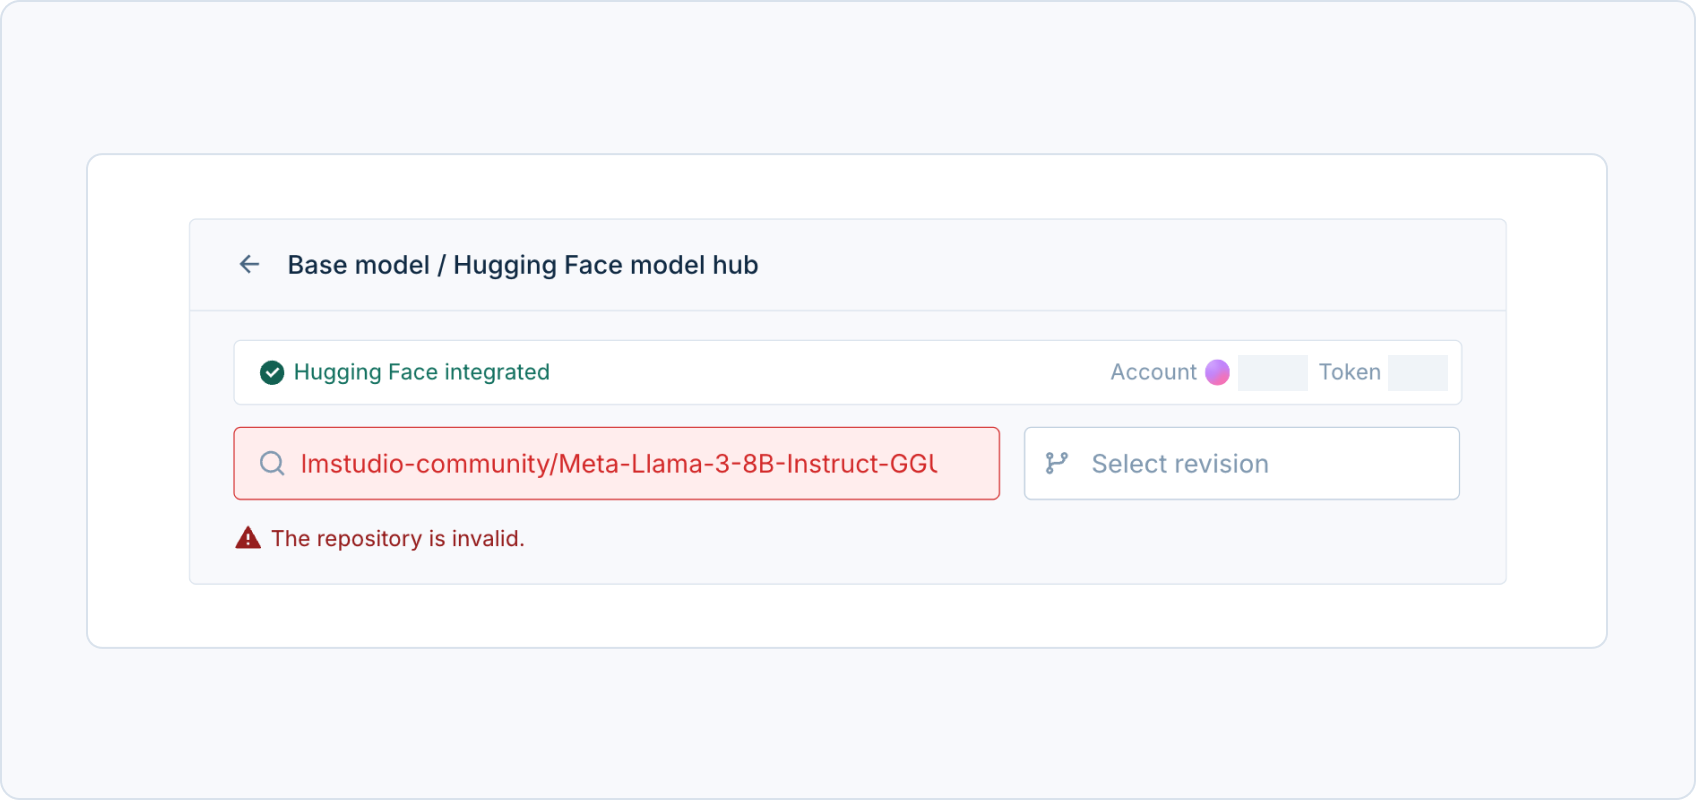Collapse the Hugging Face integrated status bar
Screen dimensions: 1696x800
point(848,371)
